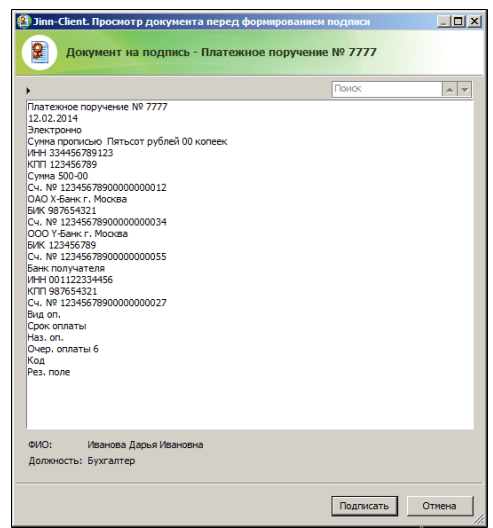
Task: Select line 'БИК 987654321'
Action: point(62,210)
